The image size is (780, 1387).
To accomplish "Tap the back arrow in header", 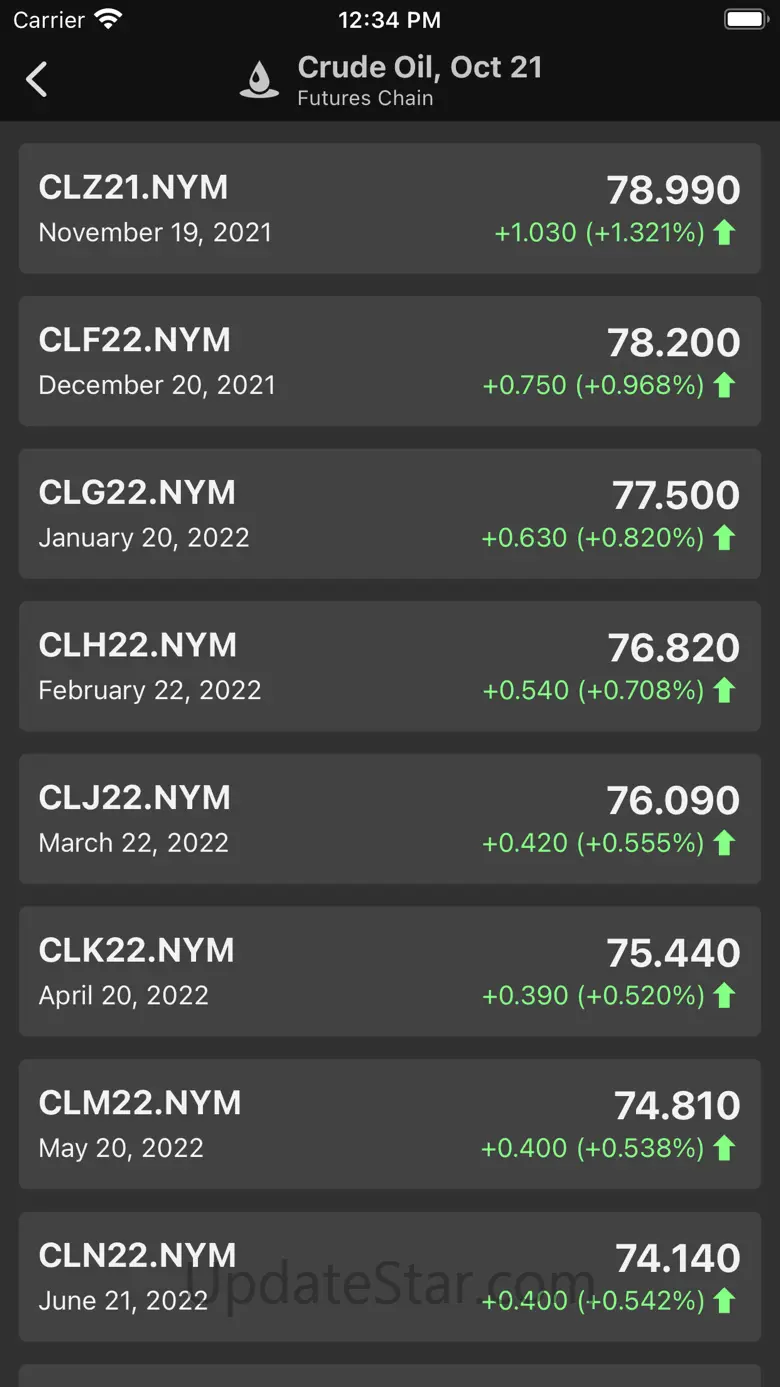I will tap(37, 79).
